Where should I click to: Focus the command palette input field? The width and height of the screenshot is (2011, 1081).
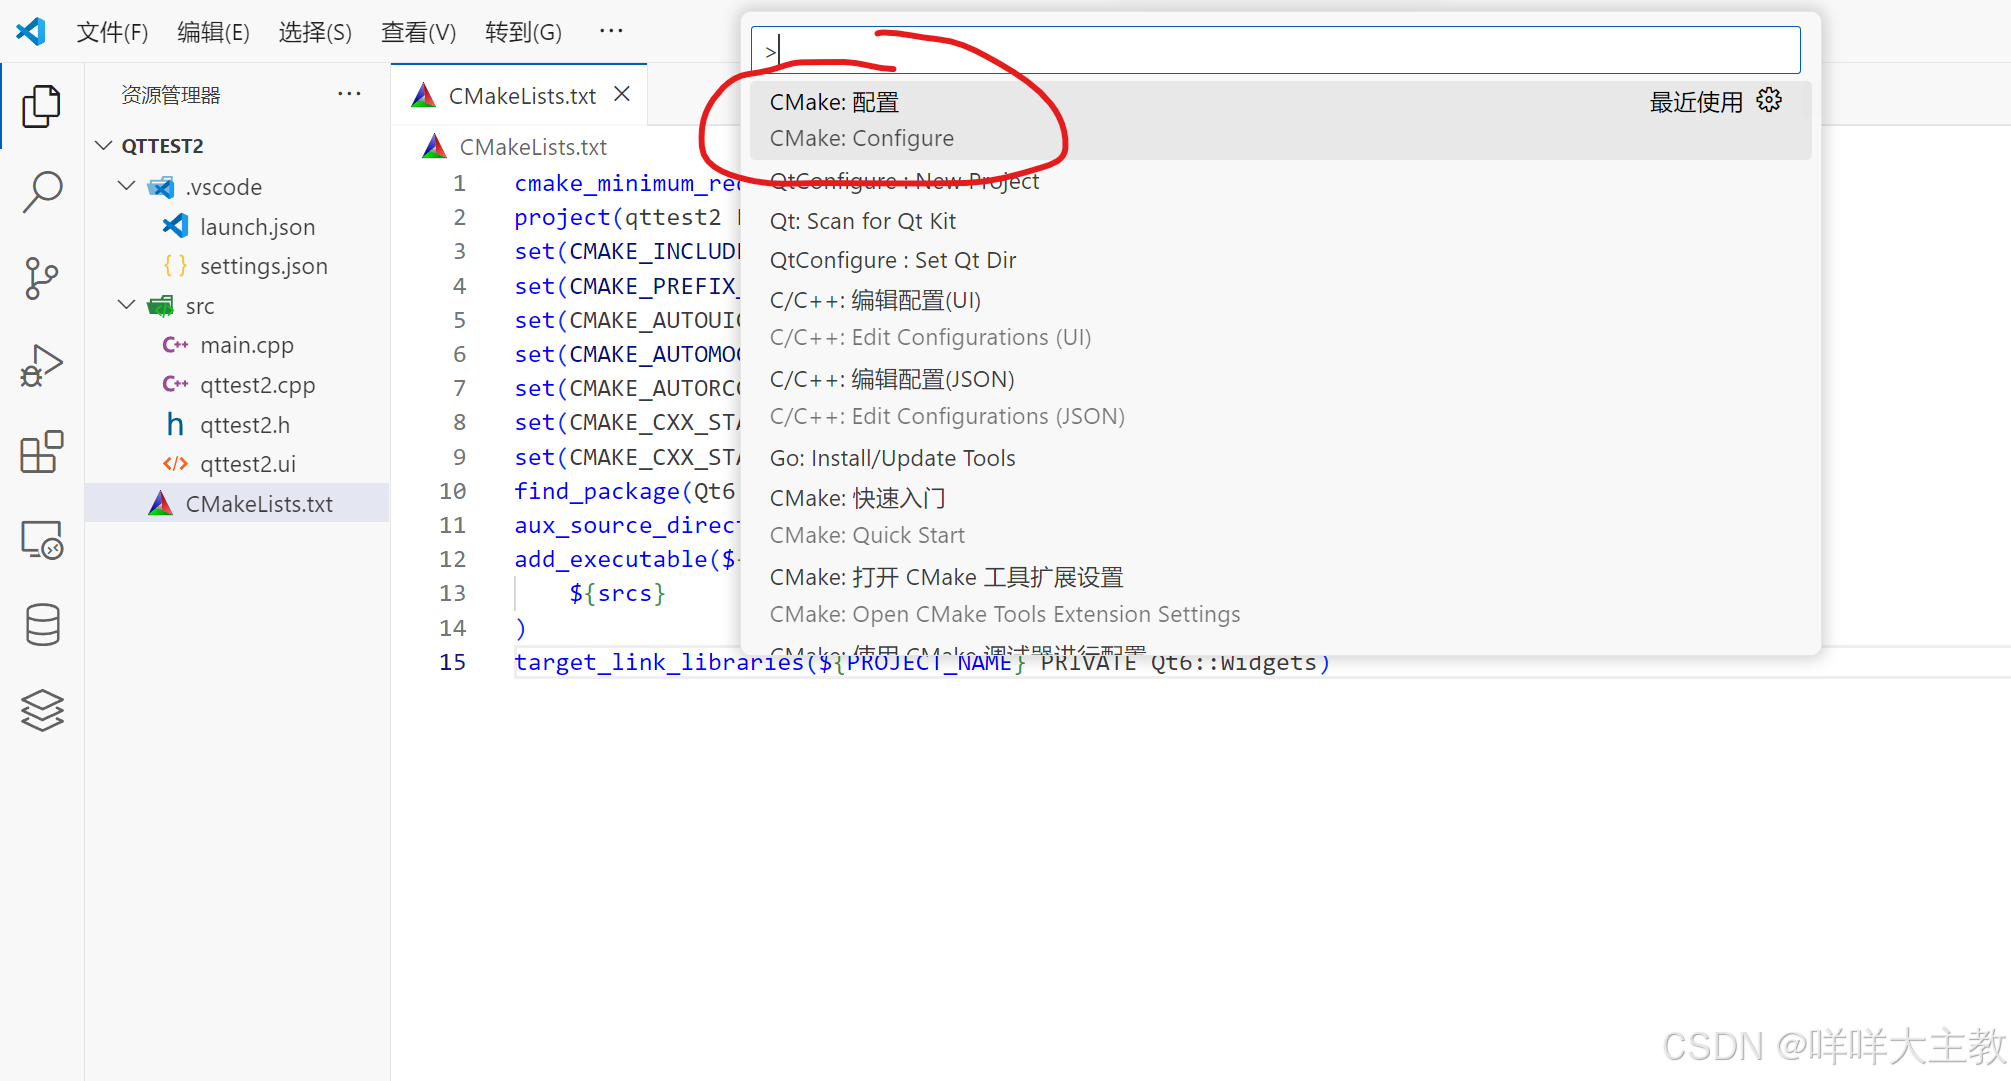point(1275,50)
